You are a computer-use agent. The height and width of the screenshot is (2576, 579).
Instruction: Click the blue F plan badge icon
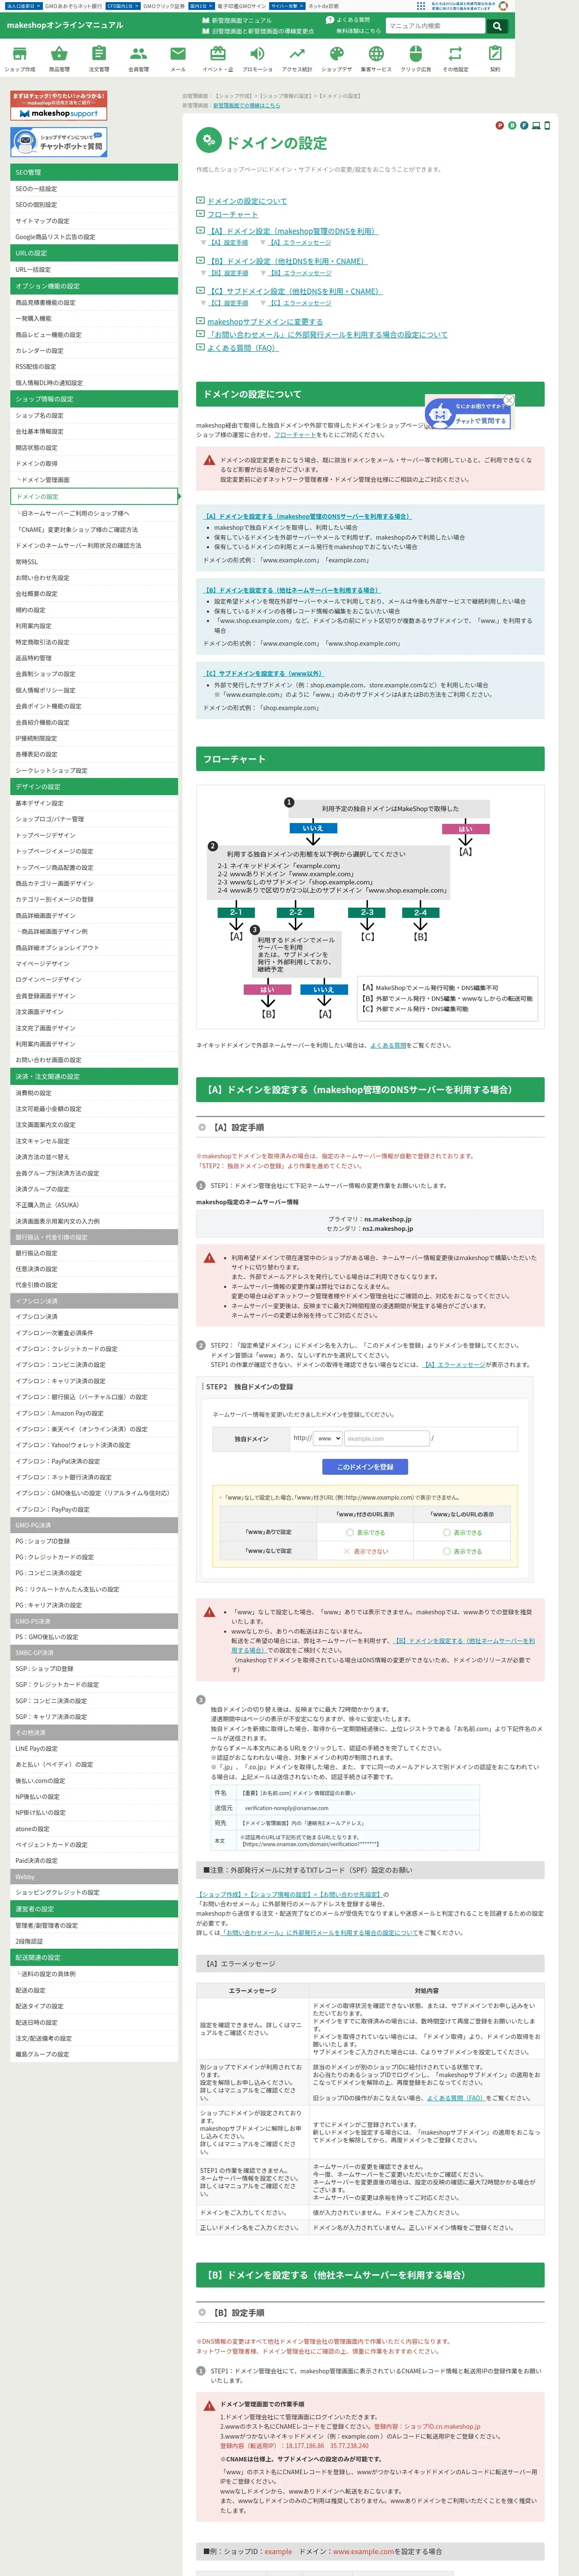pos(523,126)
